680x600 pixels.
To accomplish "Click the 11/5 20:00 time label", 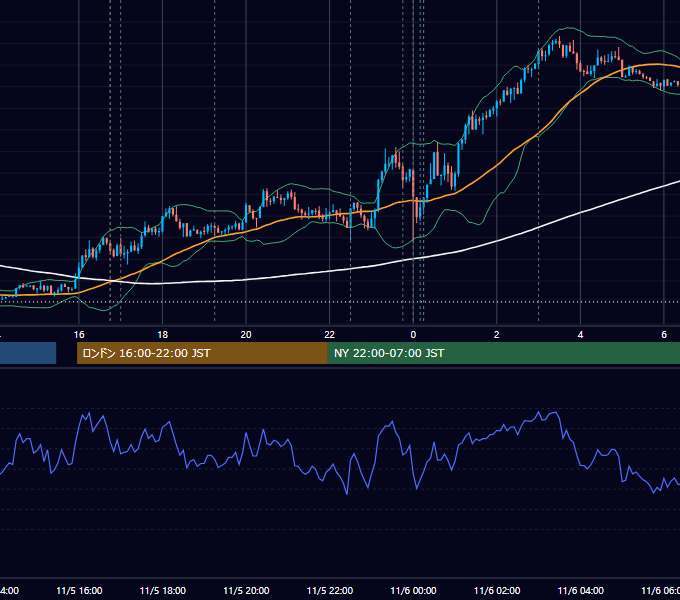I will pos(246,590).
